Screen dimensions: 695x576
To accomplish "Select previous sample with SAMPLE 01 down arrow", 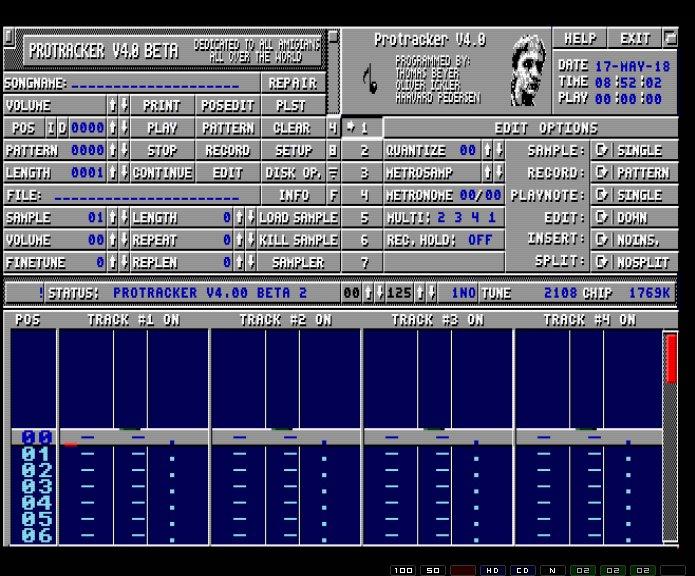I will click(124, 217).
